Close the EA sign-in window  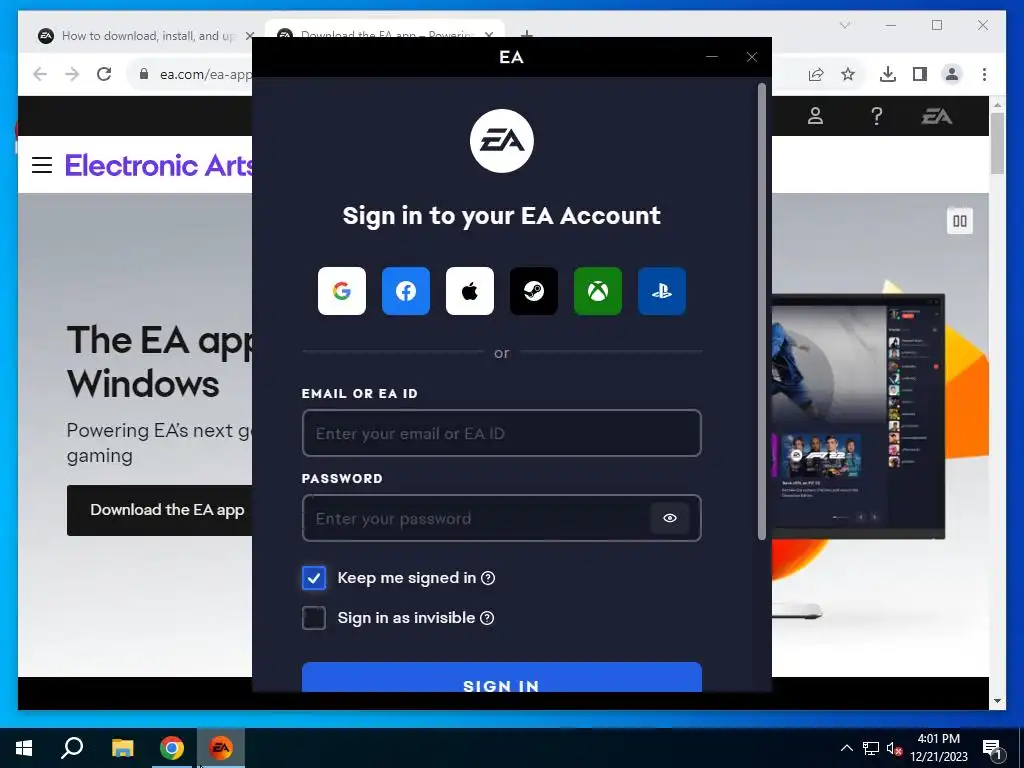(x=752, y=57)
